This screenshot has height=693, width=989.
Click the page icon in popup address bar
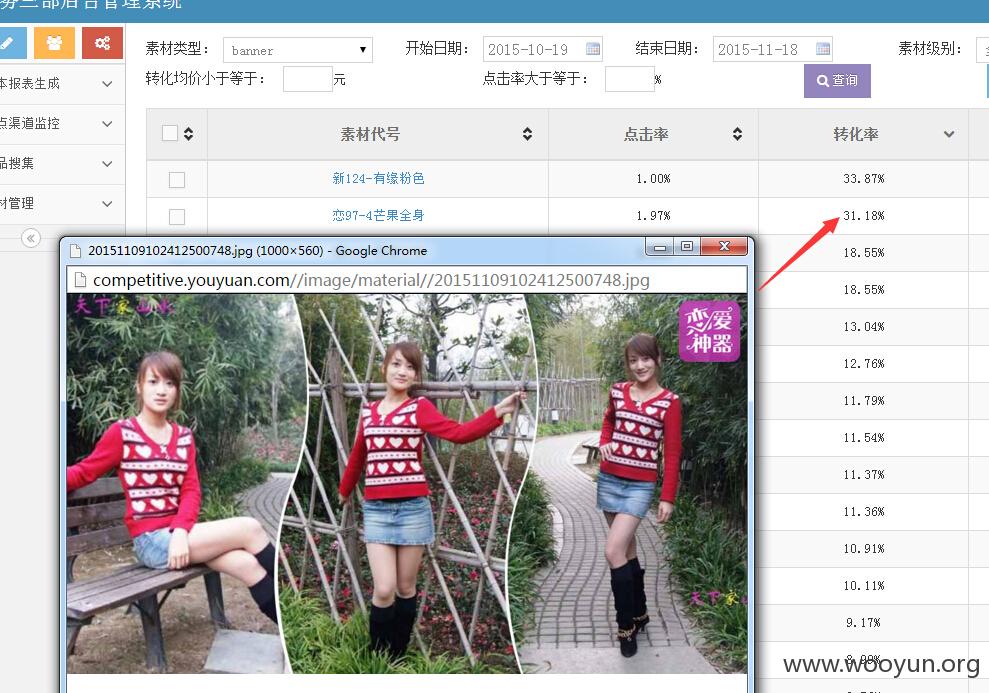79,280
